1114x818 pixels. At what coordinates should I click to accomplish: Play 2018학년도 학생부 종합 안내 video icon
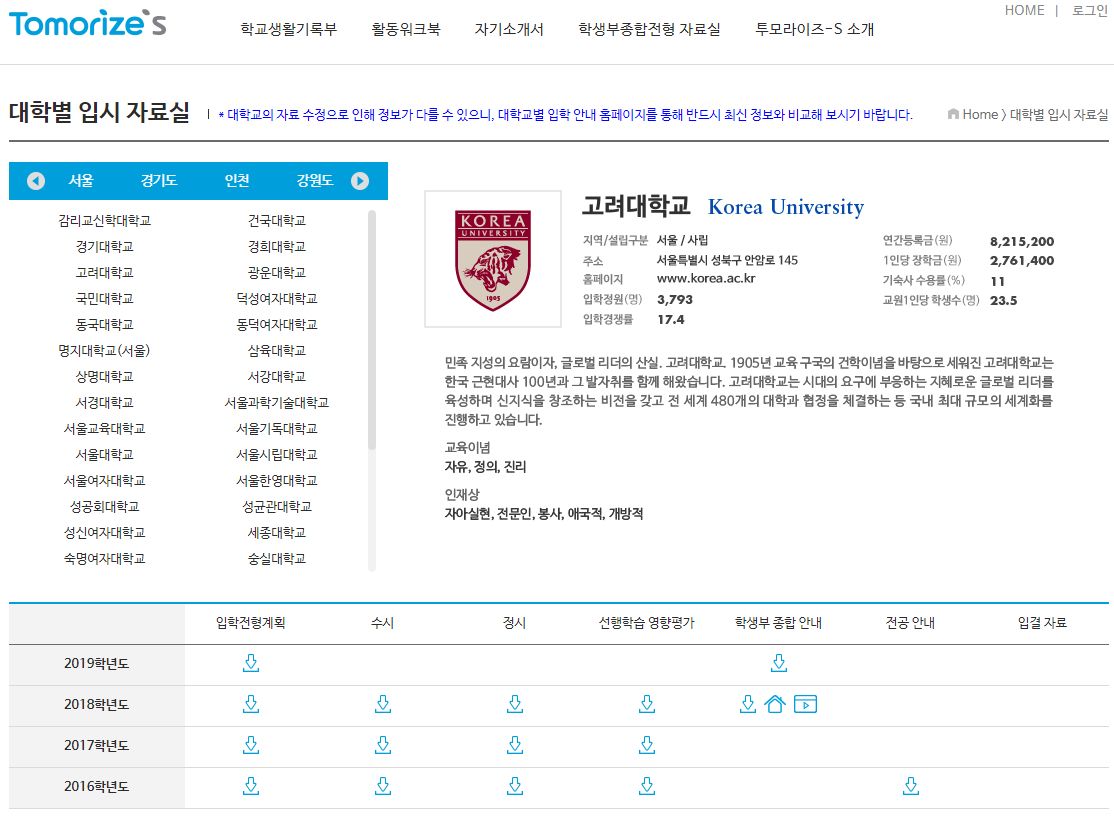[805, 704]
